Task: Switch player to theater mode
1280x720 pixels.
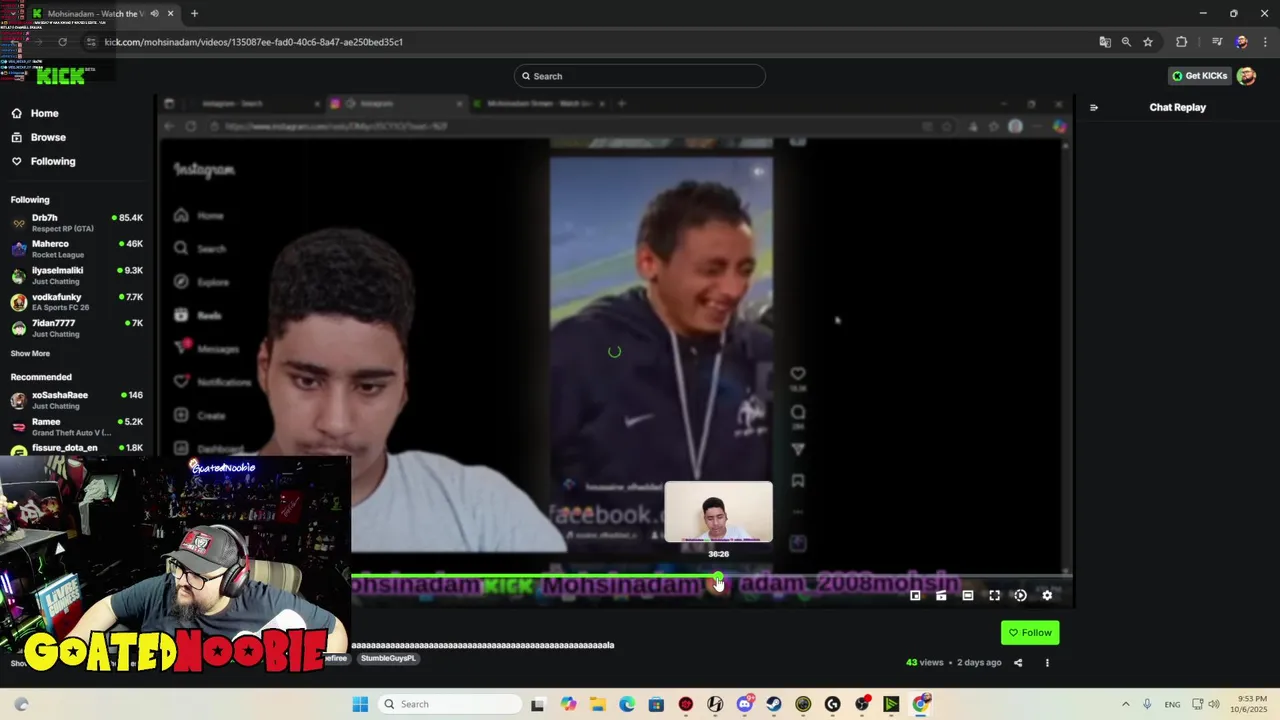Action: click(x=968, y=595)
